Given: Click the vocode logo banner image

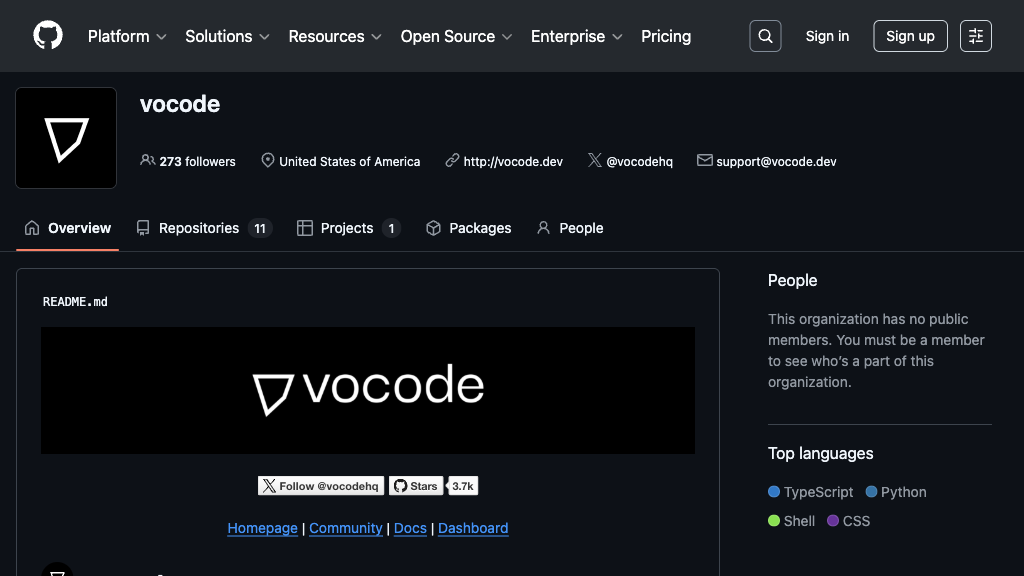Looking at the screenshot, I should [367, 390].
